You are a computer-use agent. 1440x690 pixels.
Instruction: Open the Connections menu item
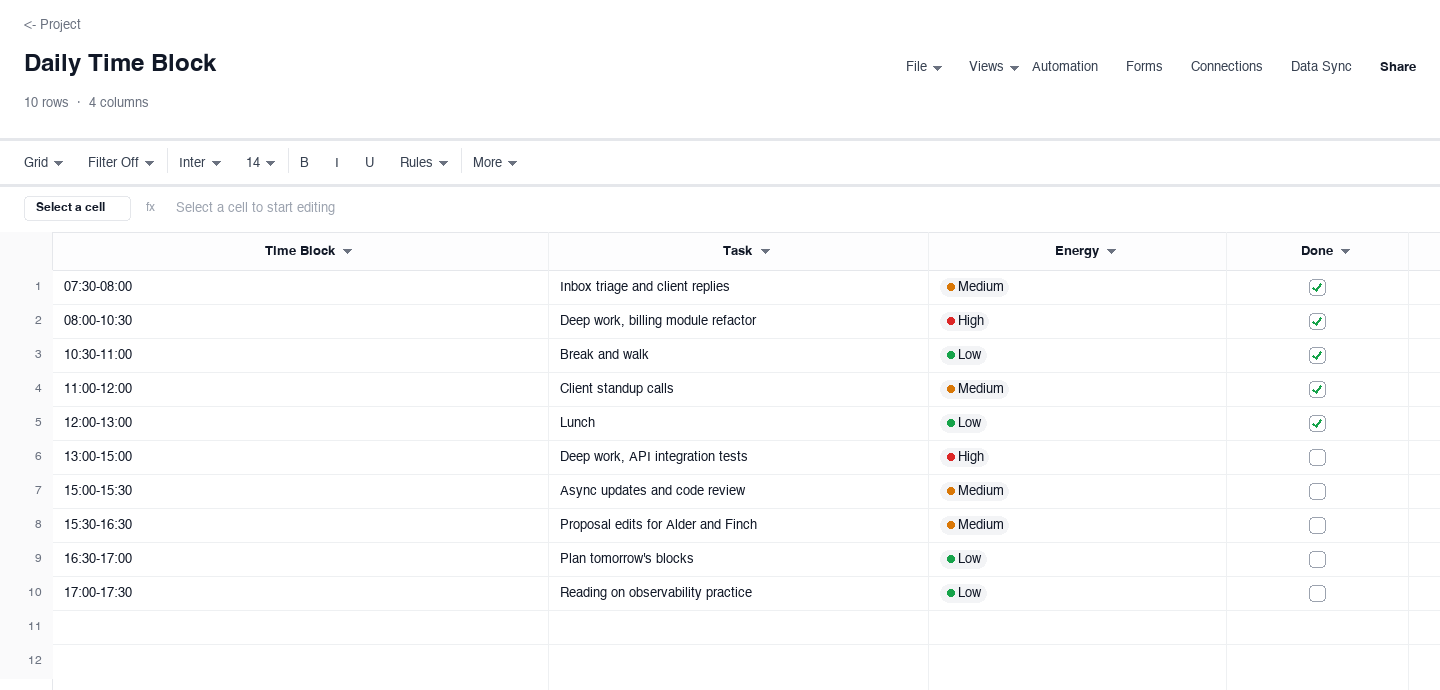coord(1226,67)
